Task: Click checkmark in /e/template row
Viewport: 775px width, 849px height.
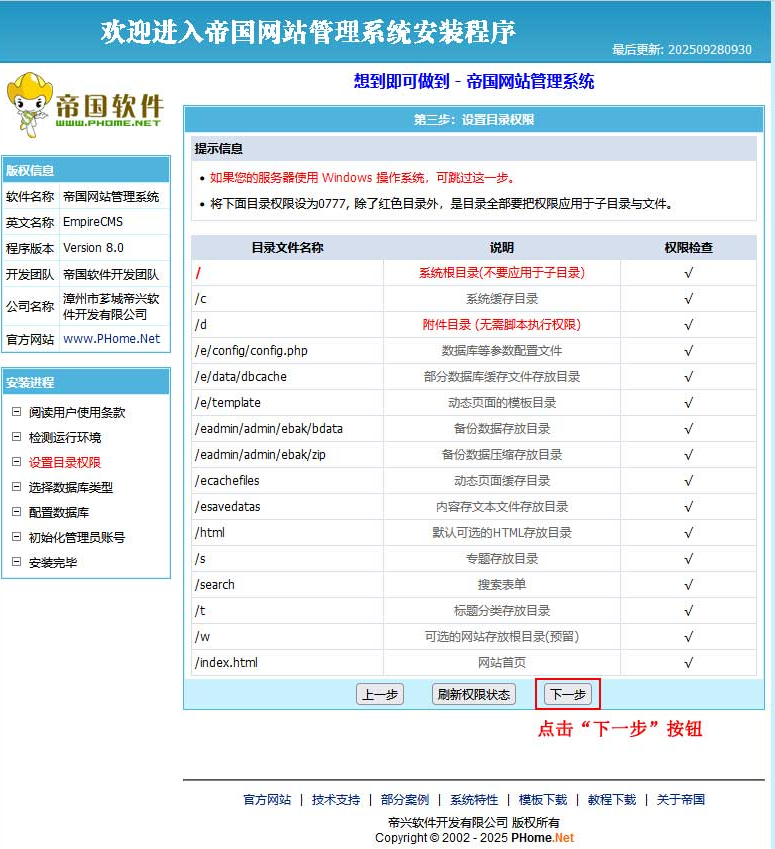Action: click(x=688, y=403)
